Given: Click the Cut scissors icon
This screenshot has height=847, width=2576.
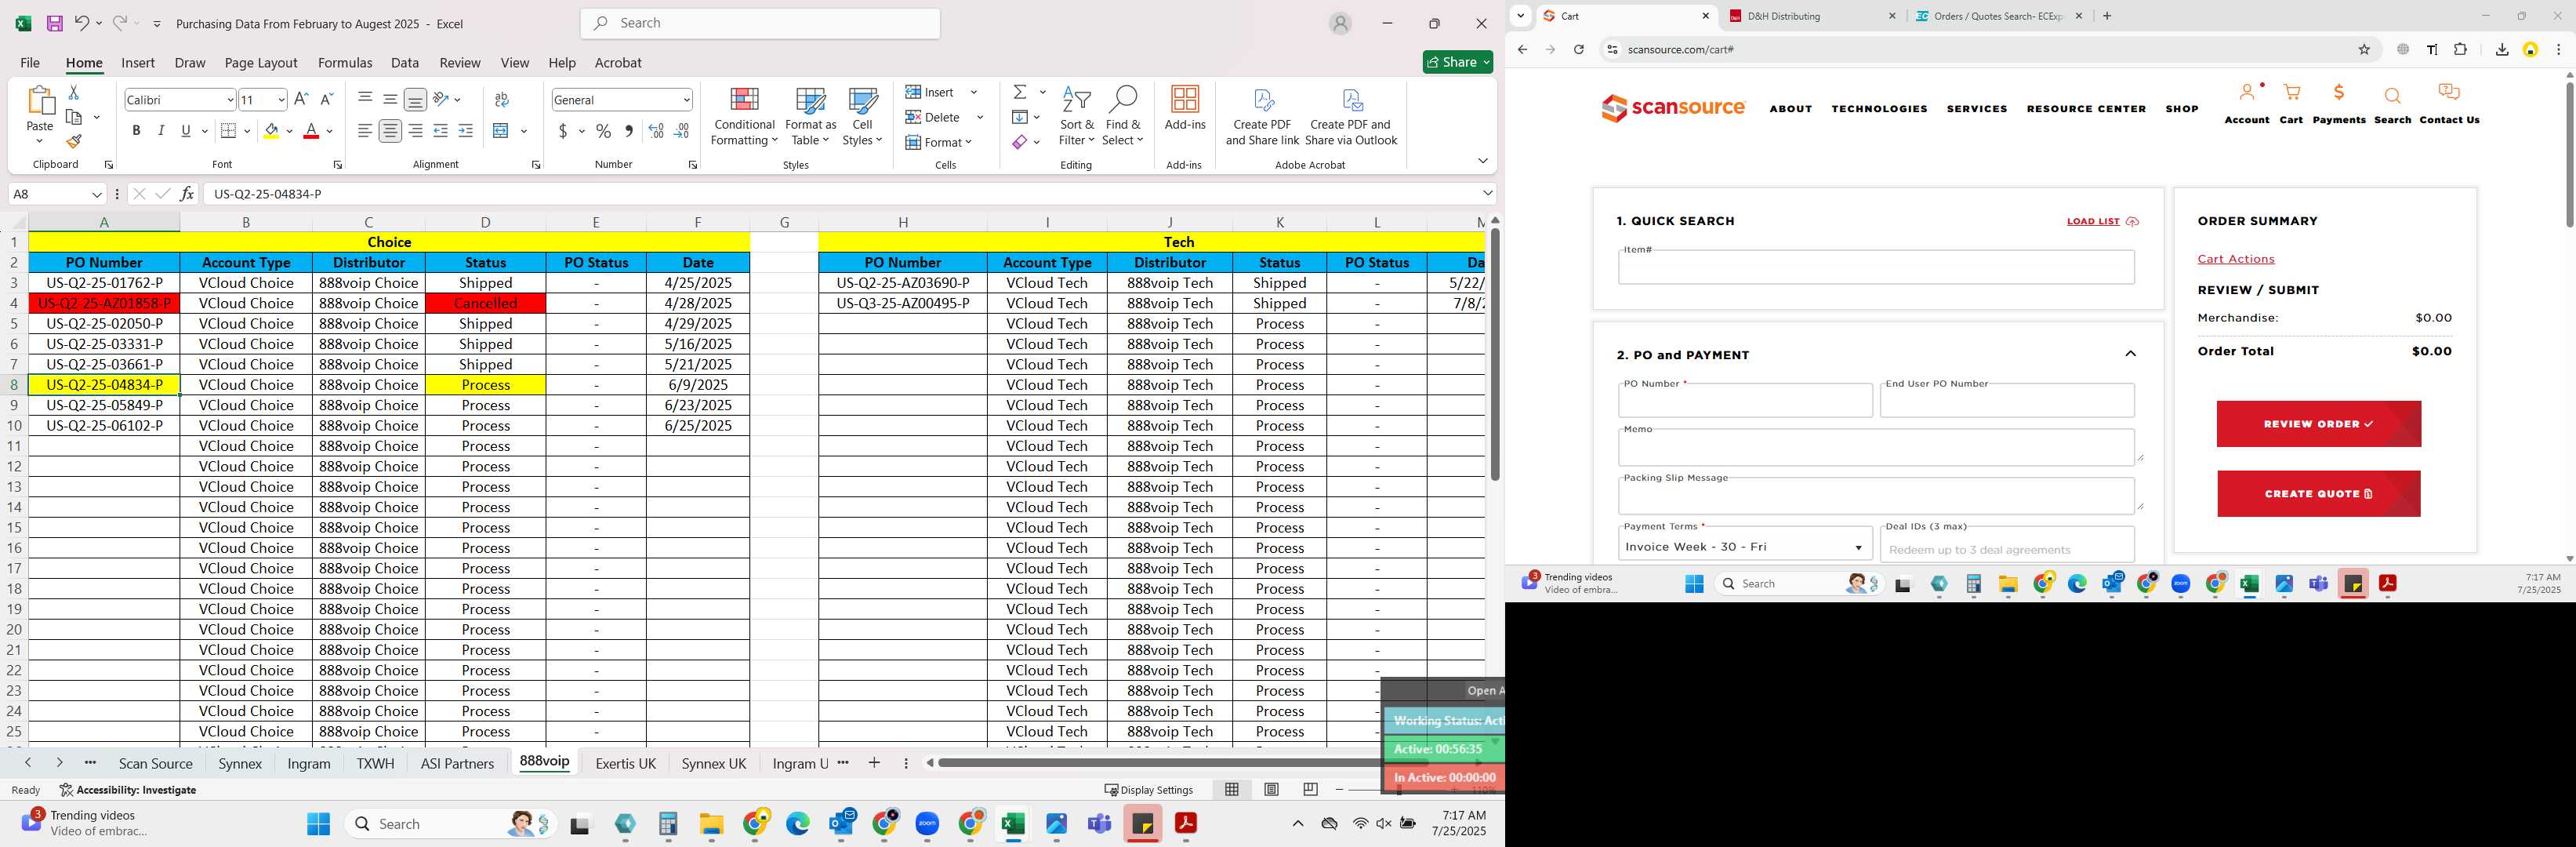Looking at the screenshot, I should 73,92.
